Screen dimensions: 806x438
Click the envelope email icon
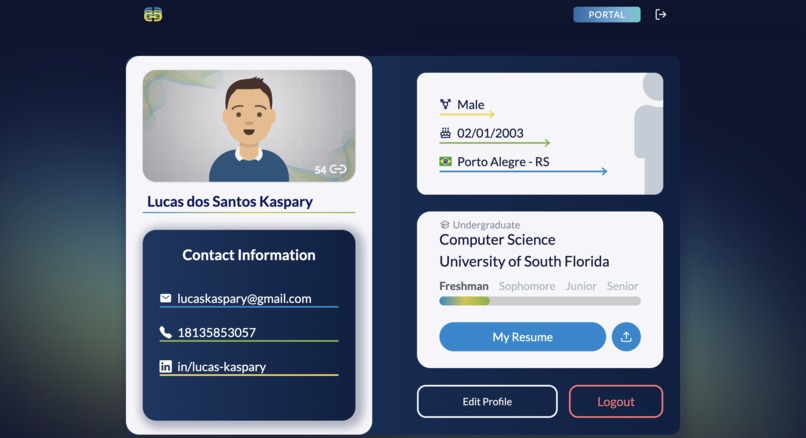coord(166,298)
